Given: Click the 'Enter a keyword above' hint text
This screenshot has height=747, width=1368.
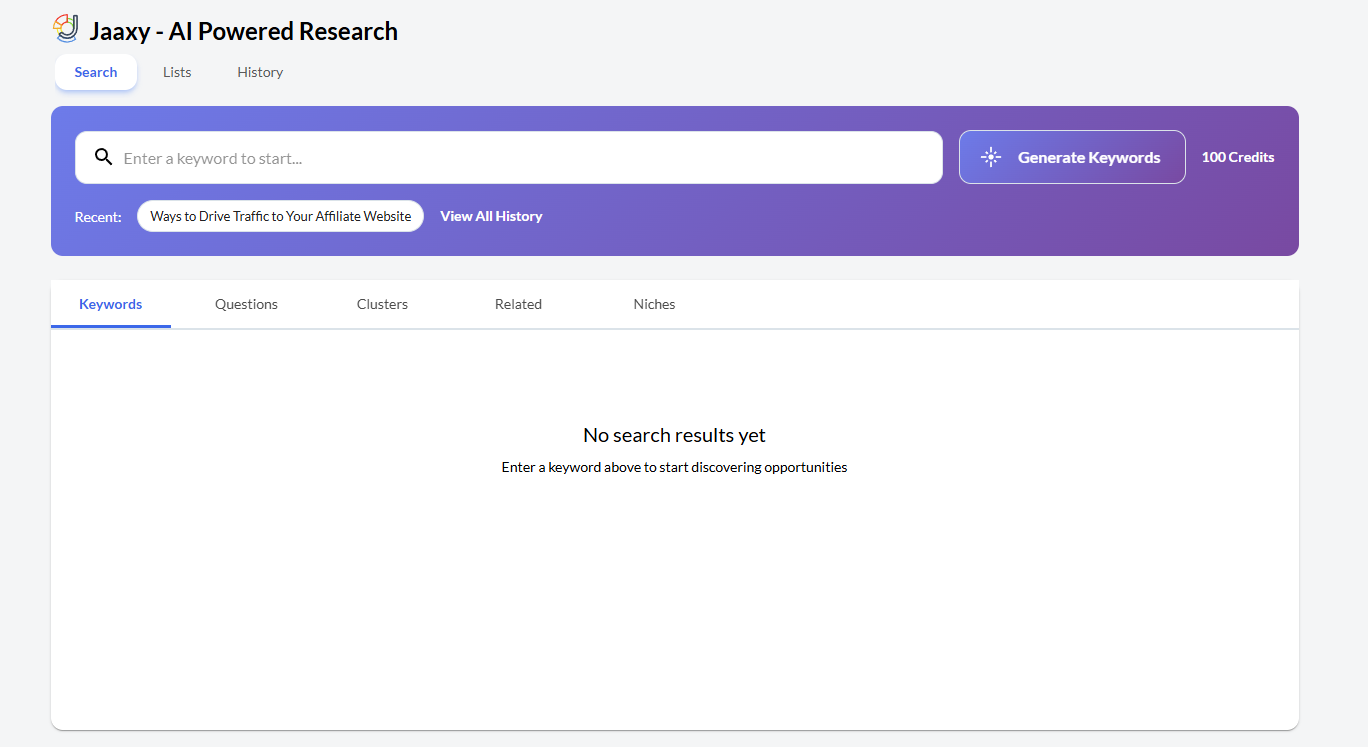Looking at the screenshot, I should [x=674, y=467].
